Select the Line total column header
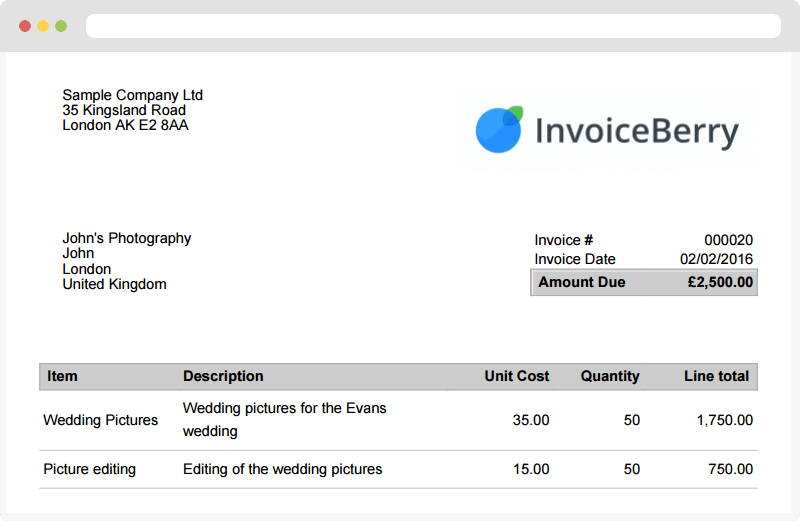 pyautogui.click(x=716, y=376)
